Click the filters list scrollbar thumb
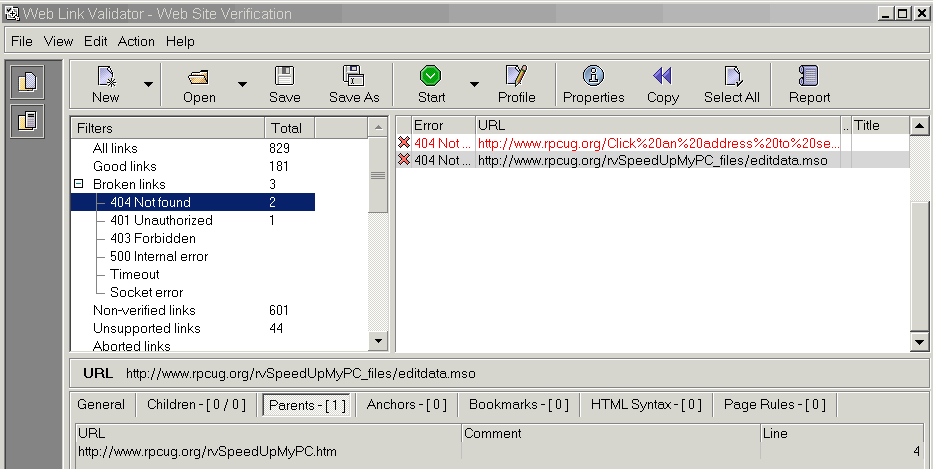This screenshot has width=933, height=469. 378,175
